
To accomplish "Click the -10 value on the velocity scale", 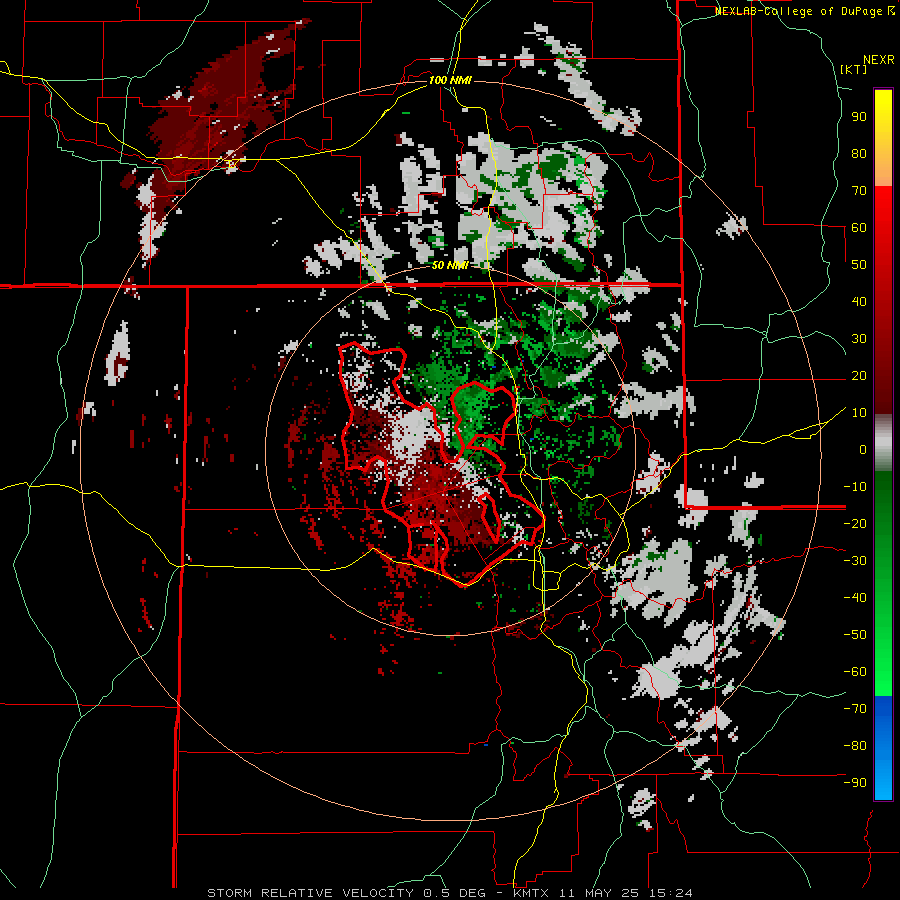I will pyautogui.click(x=855, y=487).
